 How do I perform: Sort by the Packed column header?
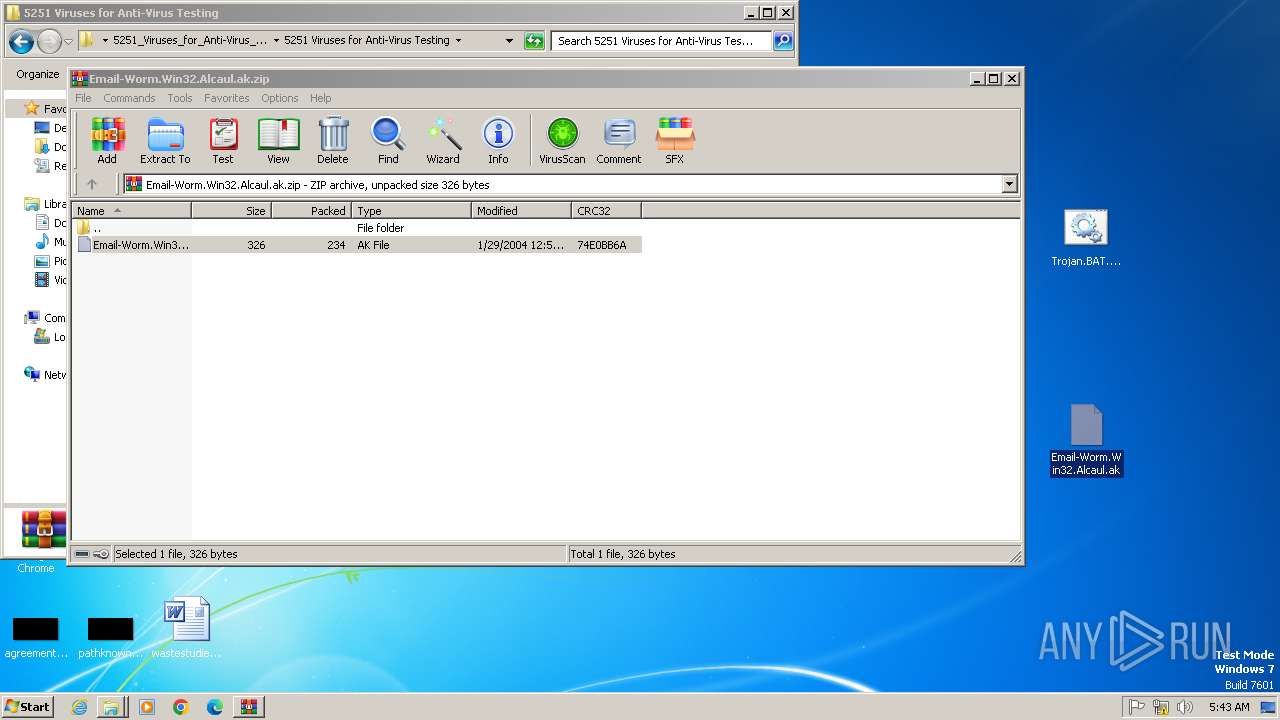(312, 211)
